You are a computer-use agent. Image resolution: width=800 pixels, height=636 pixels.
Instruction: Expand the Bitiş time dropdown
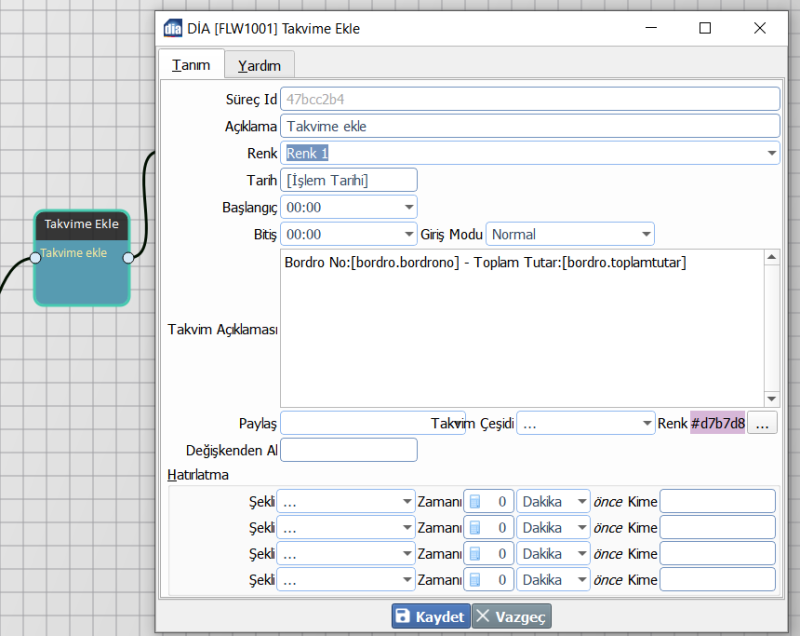409,234
